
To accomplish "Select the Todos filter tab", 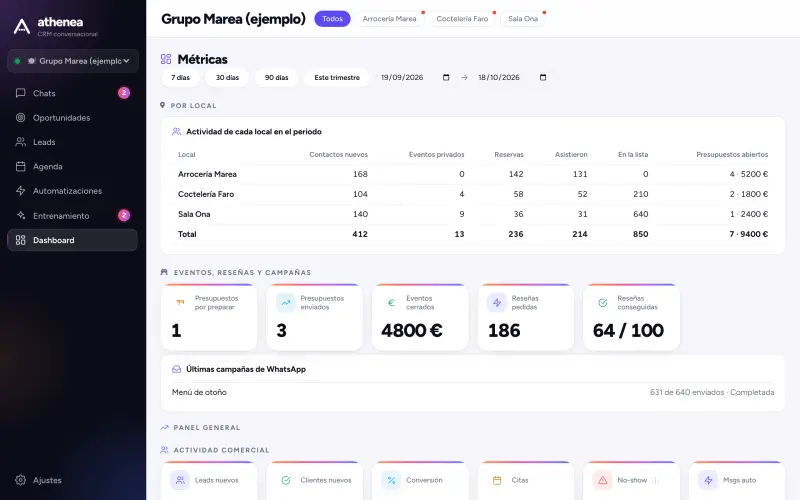I will tap(332, 18).
